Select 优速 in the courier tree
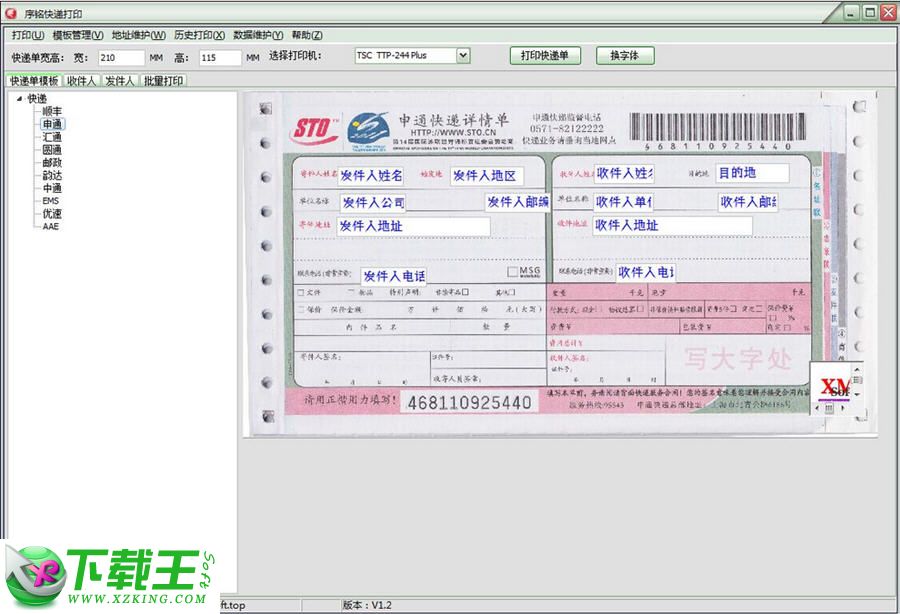 (52, 213)
